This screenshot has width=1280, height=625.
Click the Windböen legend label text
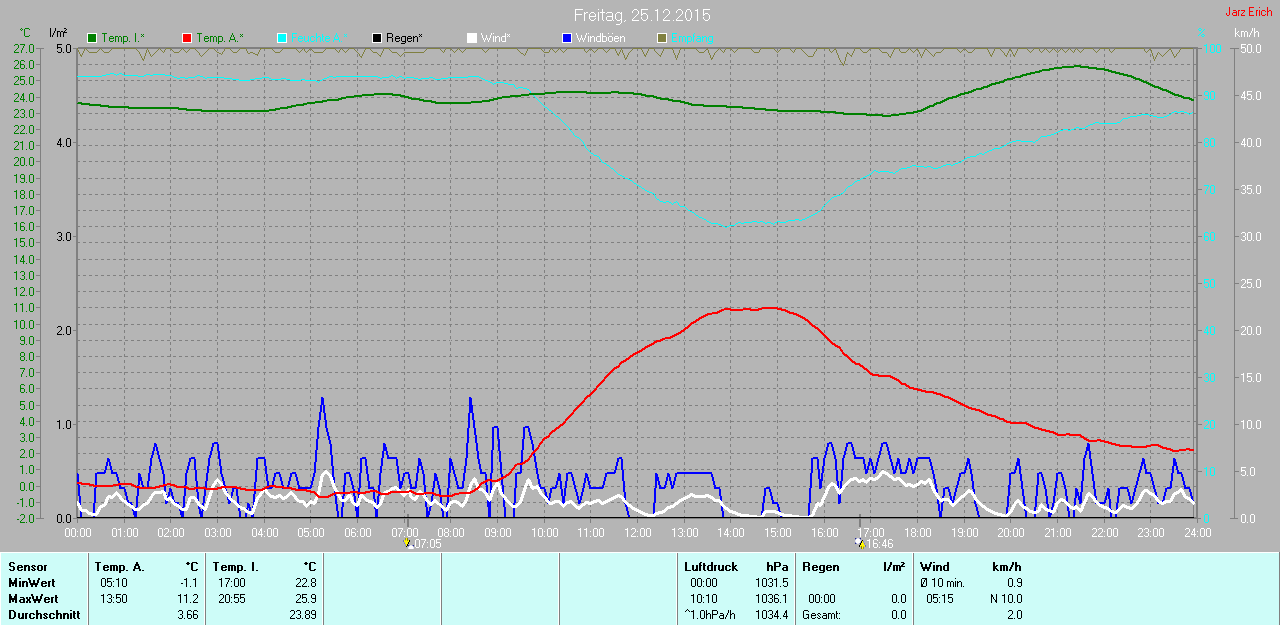click(602, 38)
